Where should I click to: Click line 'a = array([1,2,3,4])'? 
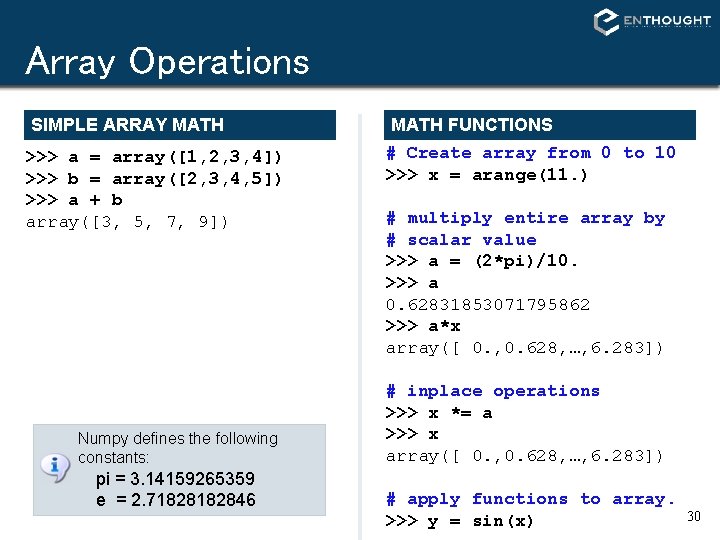[x=153, y=157]
